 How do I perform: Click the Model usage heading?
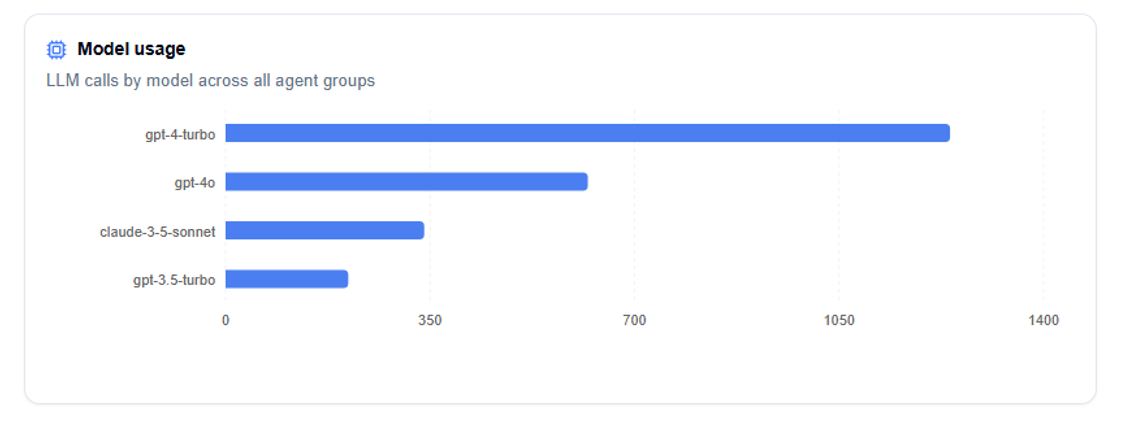click(131, 49)
